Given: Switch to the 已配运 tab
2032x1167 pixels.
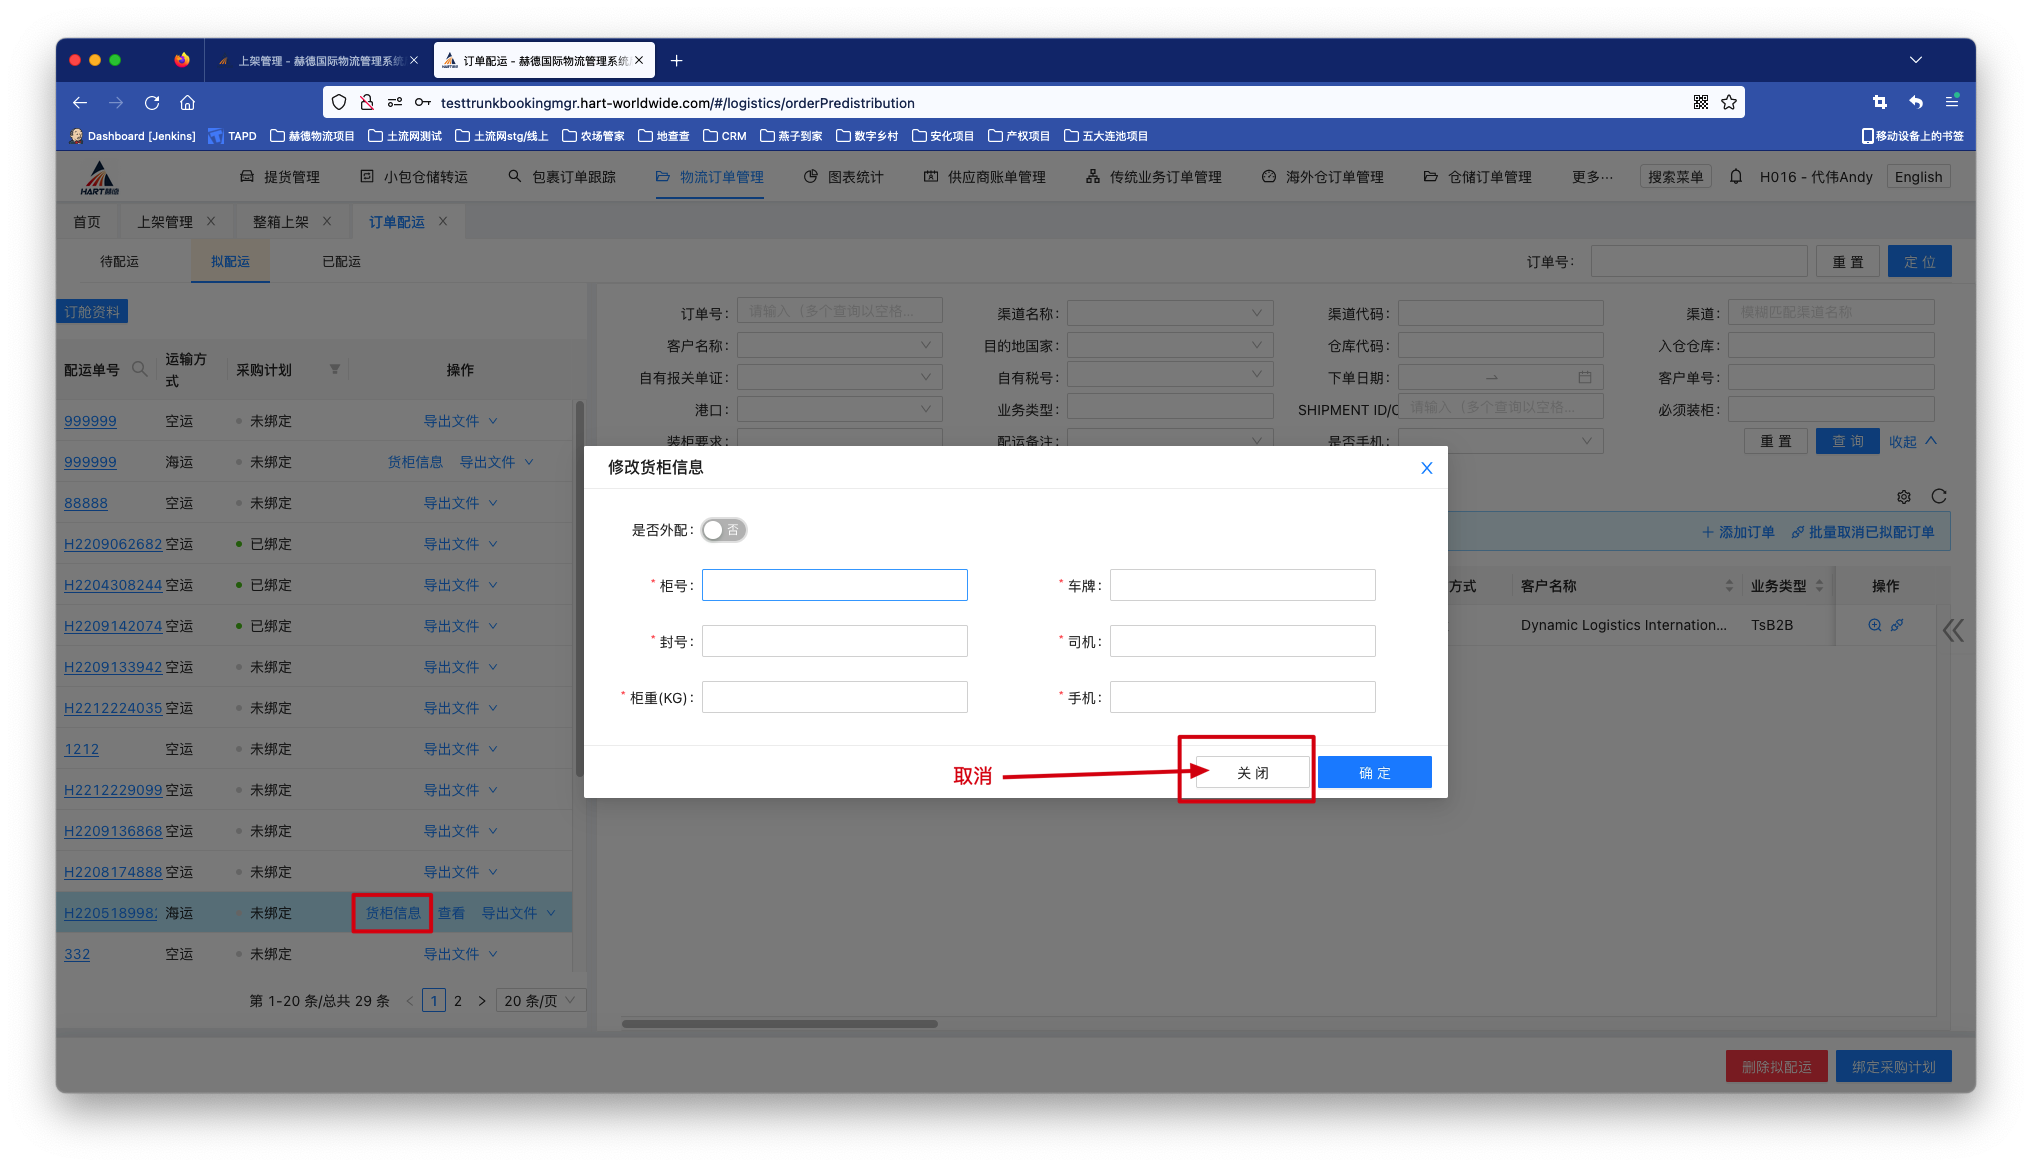Looking at the screenshot, I should point(341,262).
